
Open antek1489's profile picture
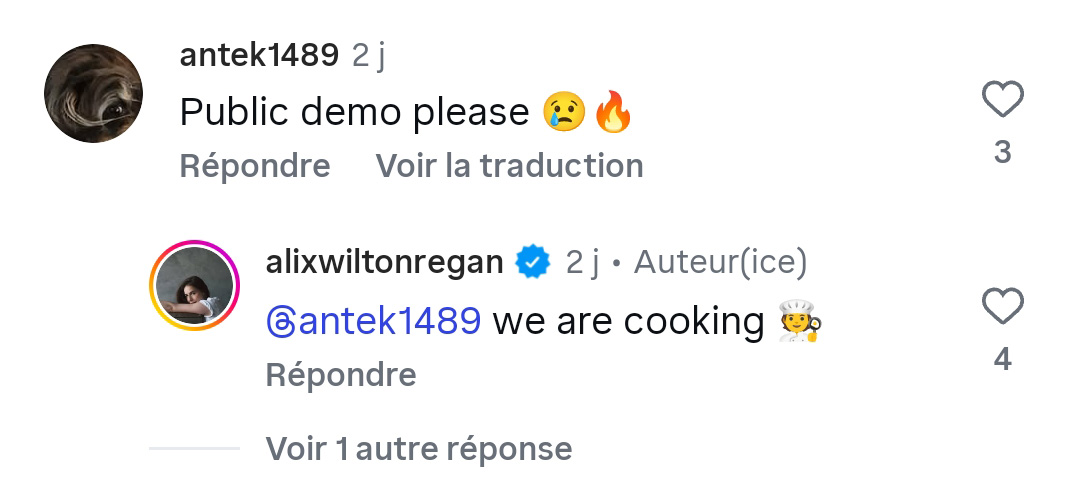click(93, 93)
